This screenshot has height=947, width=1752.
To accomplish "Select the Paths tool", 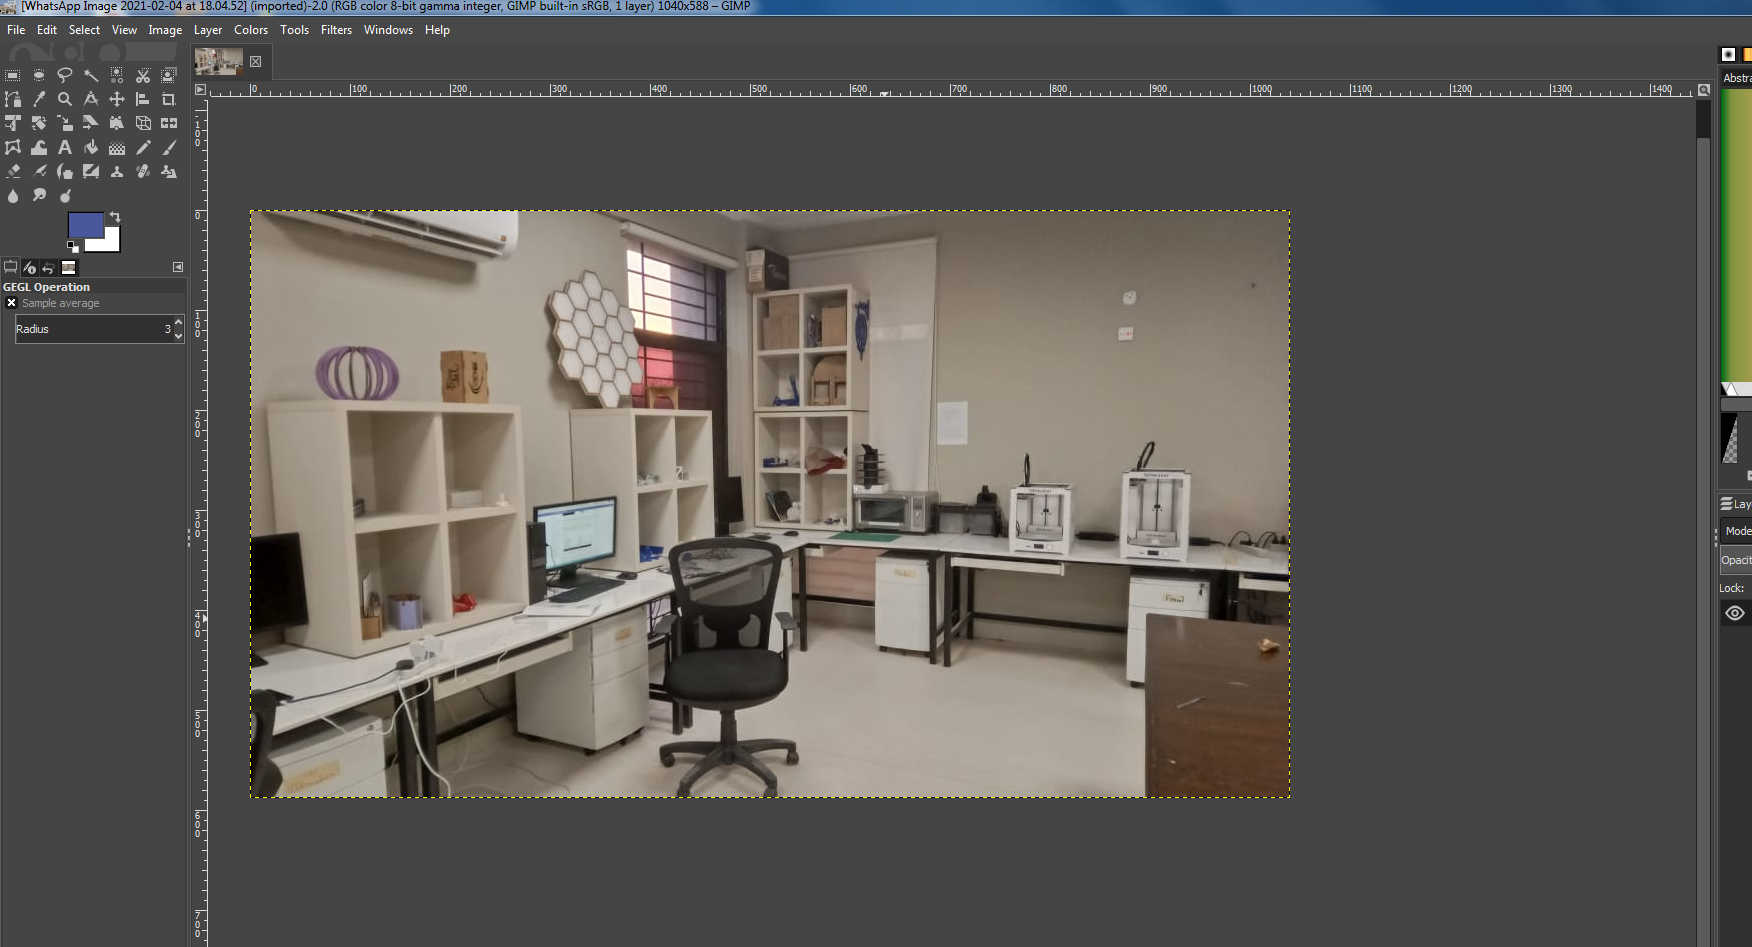I will tap(13, 99).
